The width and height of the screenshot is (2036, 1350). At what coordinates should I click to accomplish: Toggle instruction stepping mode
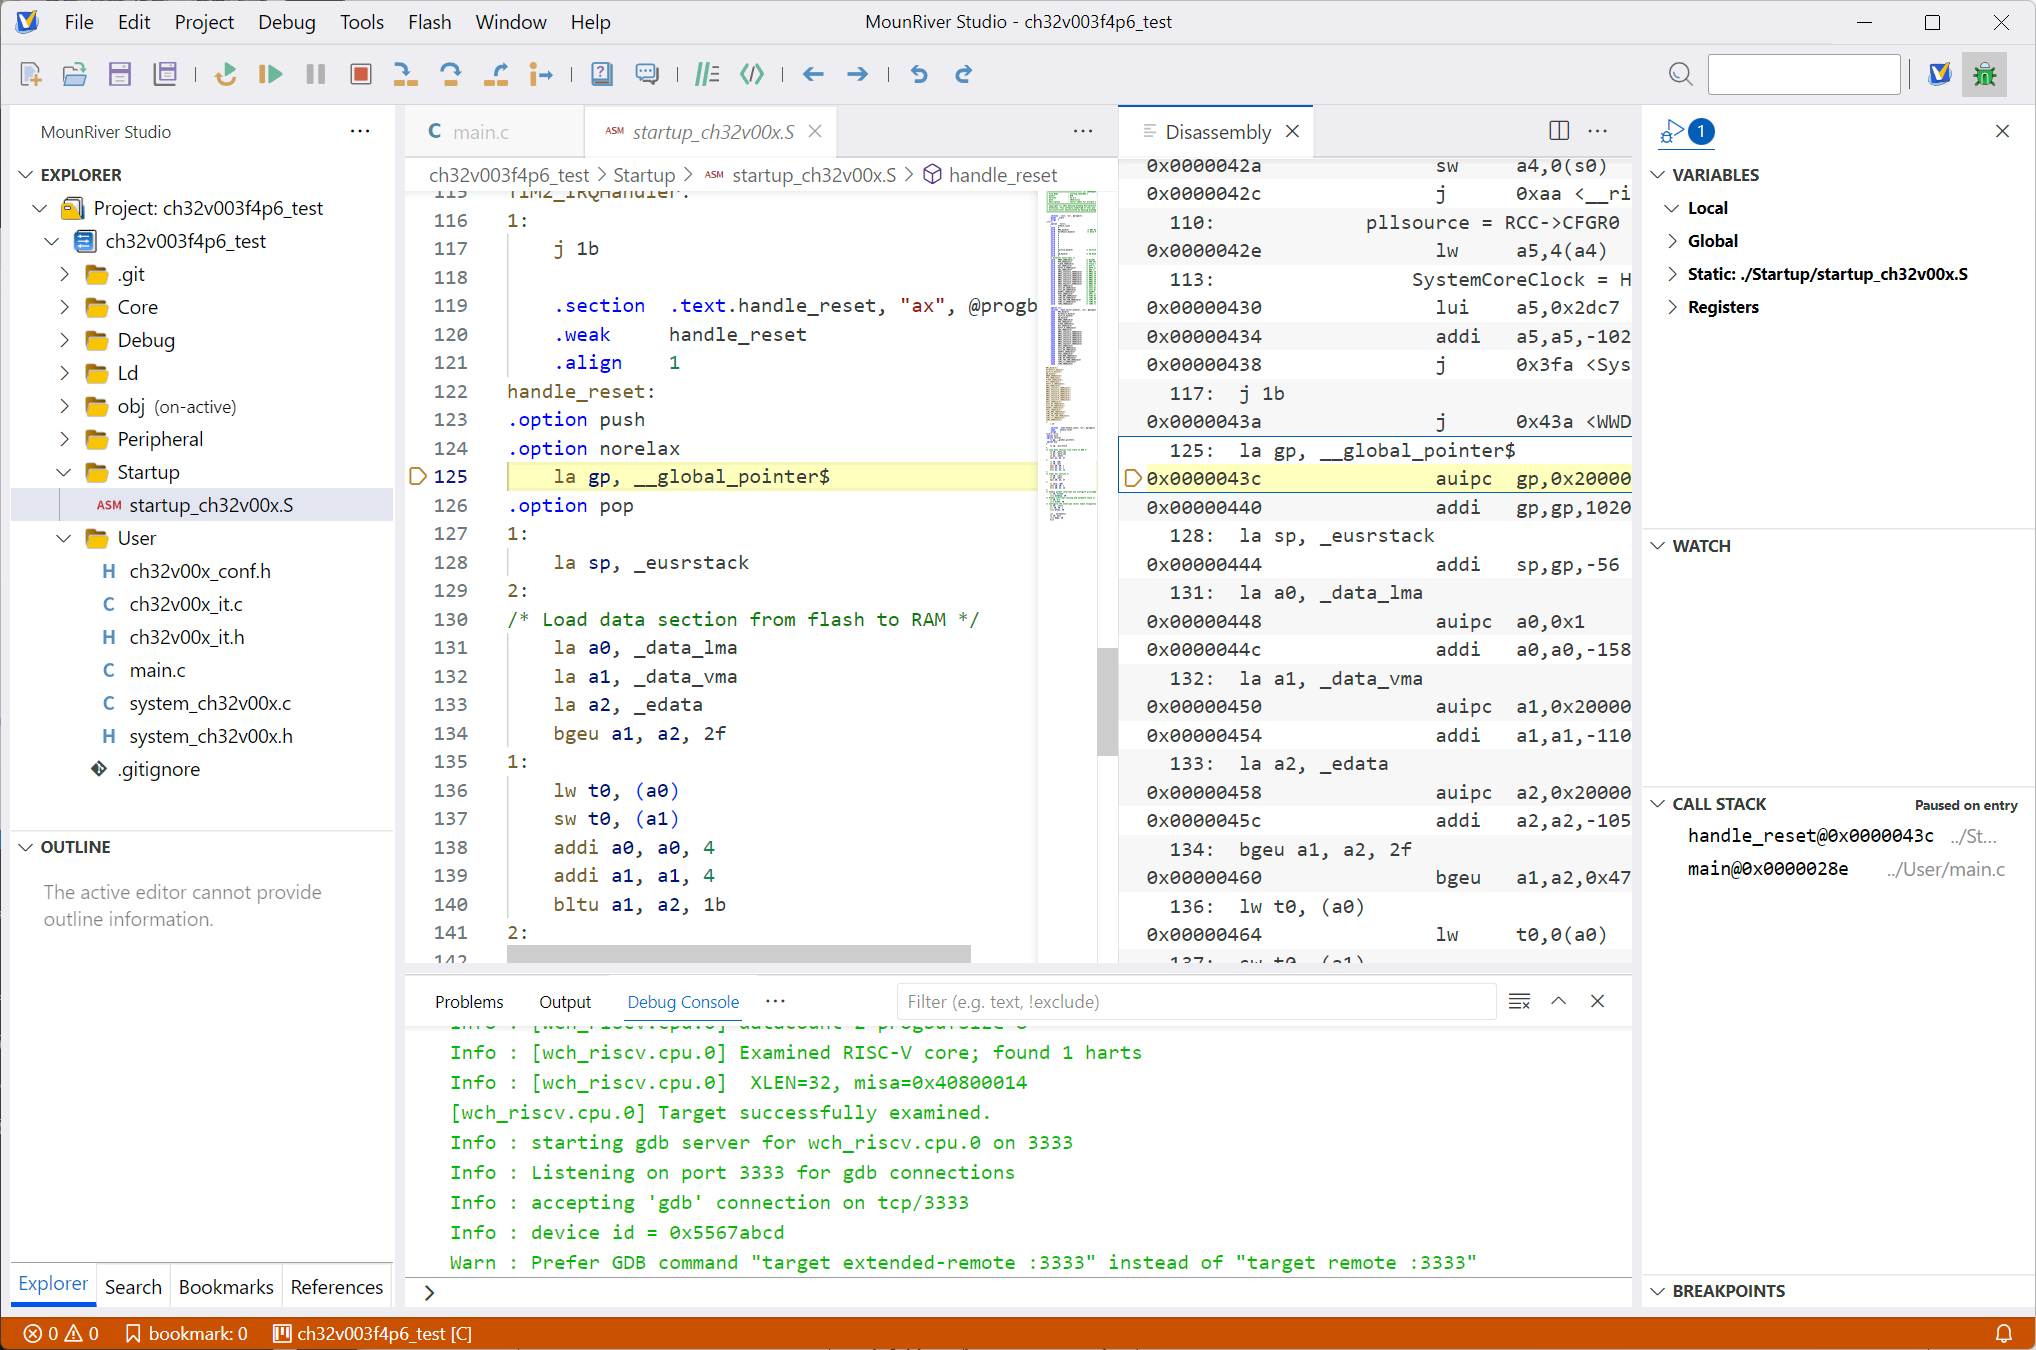pos(541,74)
